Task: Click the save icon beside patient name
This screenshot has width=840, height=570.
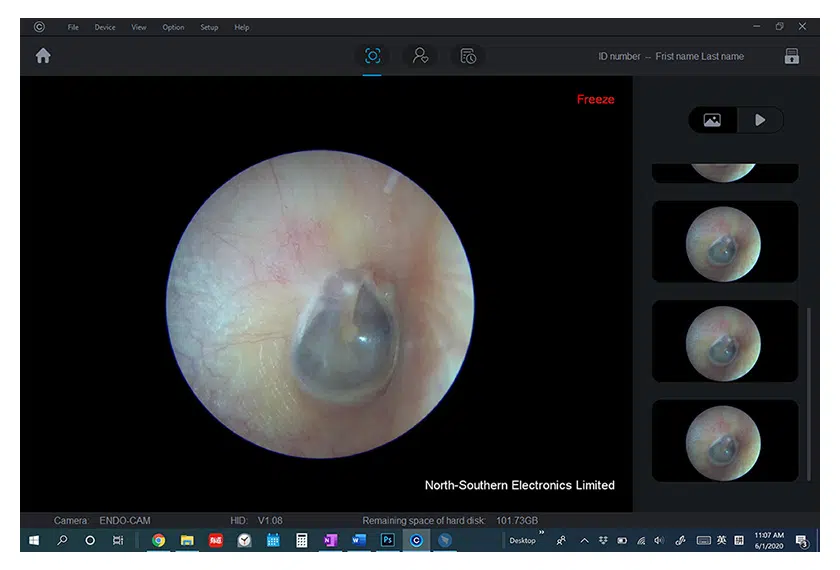Action: tap(791, 57)
